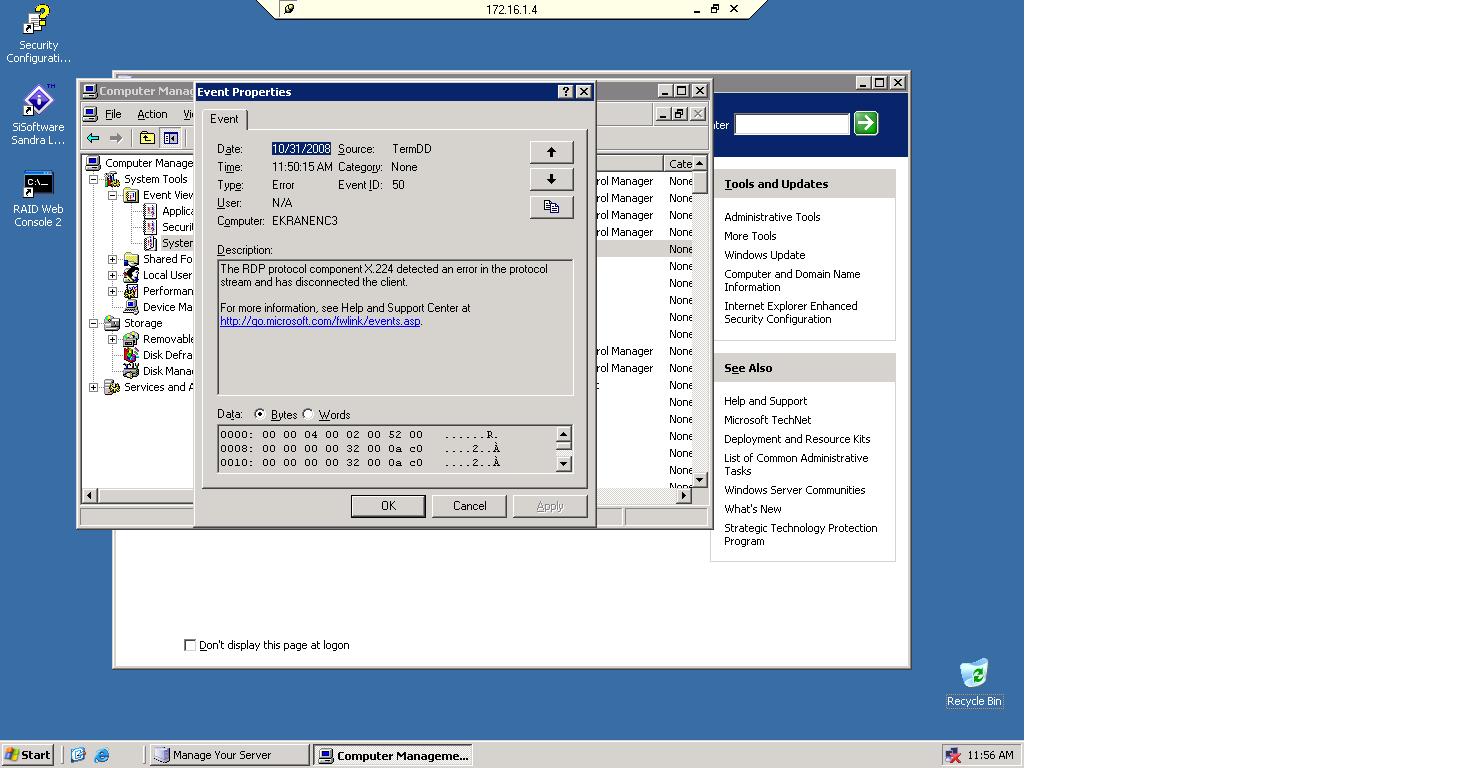Click the Application log icon in the tree

[x=150, y=211]
